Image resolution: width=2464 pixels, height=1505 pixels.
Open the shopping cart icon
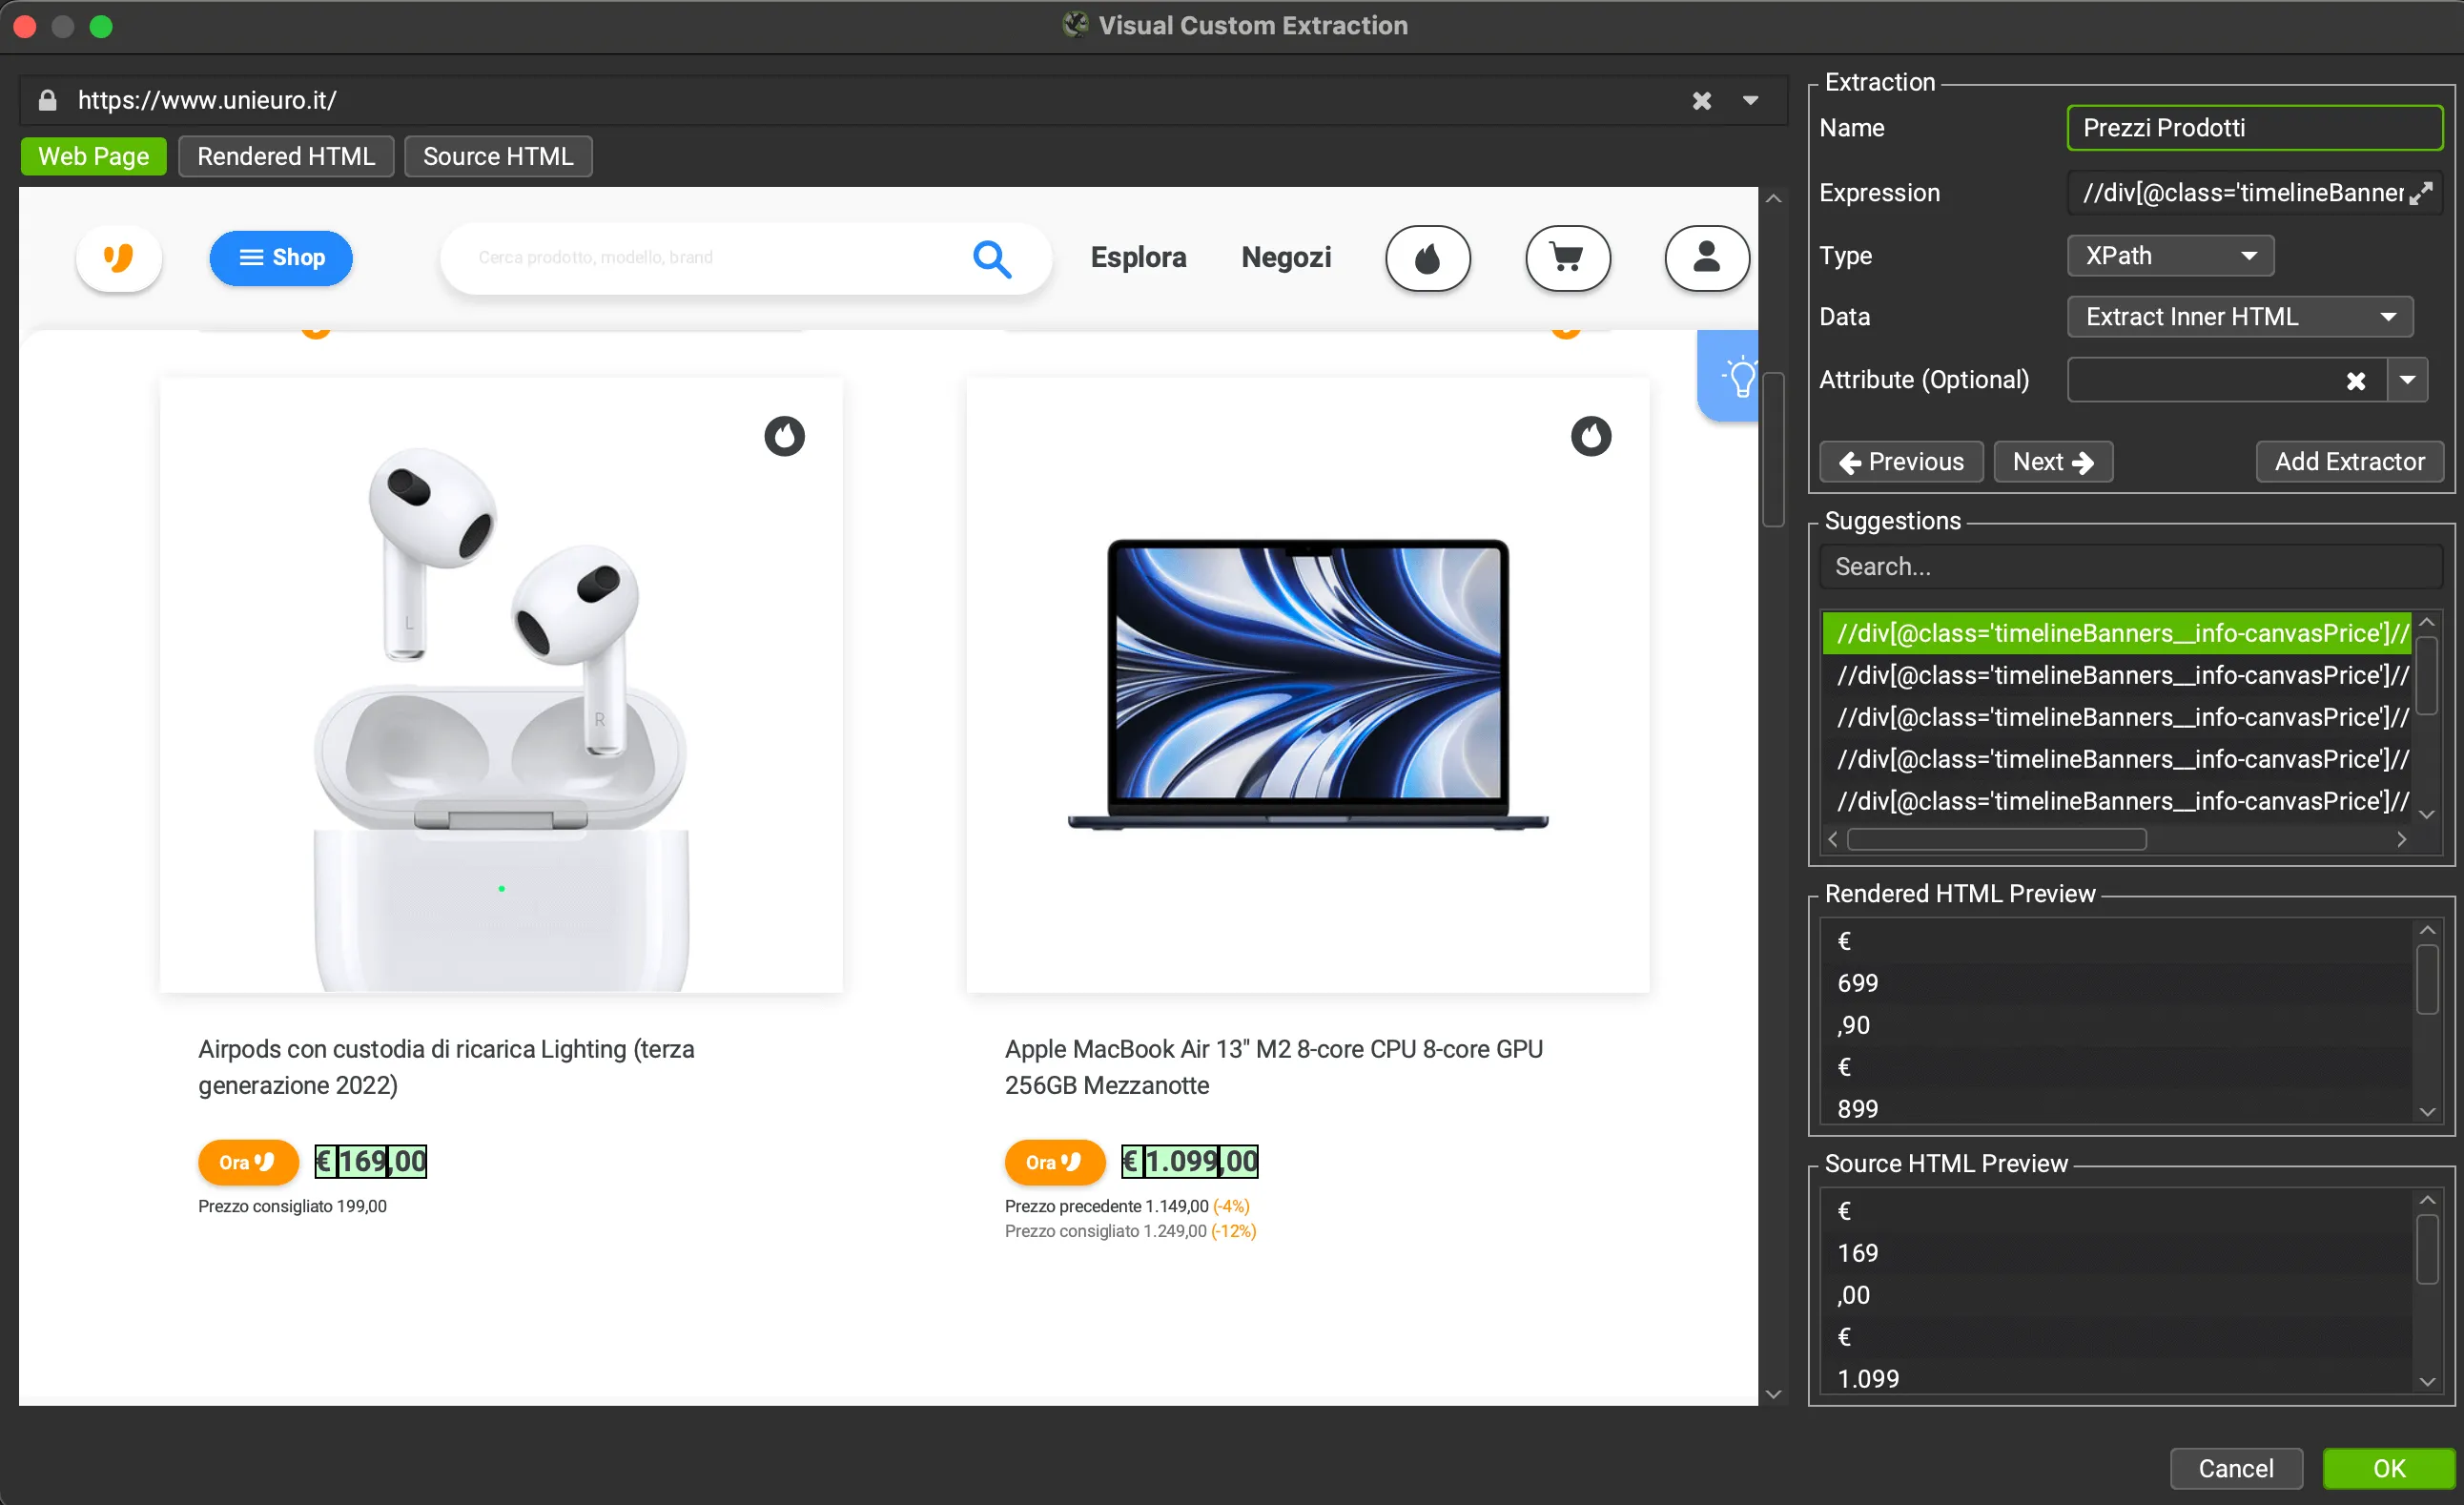click(1567, 258)
